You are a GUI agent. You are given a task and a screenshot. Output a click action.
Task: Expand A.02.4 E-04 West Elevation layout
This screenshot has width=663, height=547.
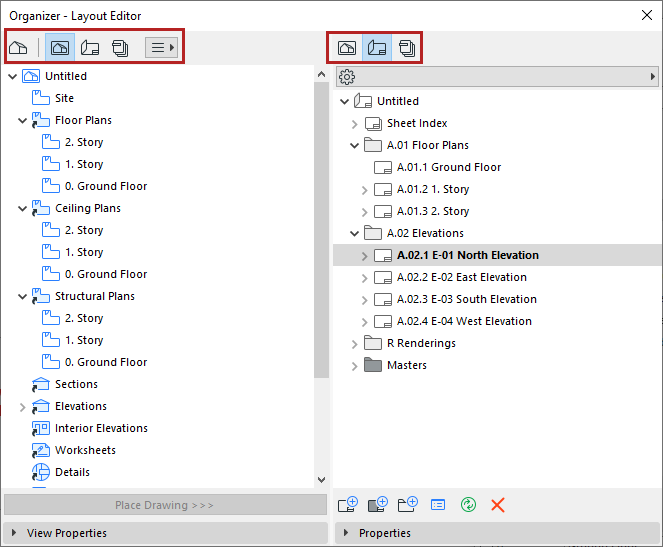tap(364, 322)
